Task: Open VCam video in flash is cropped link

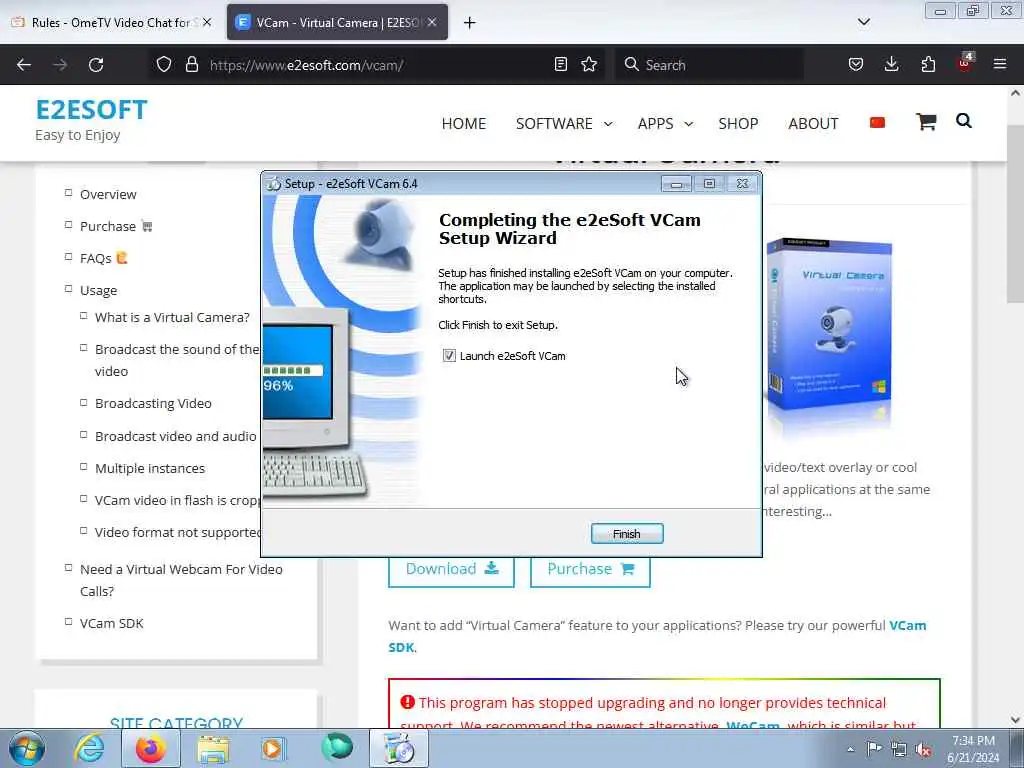Action: tap(177, 500)
